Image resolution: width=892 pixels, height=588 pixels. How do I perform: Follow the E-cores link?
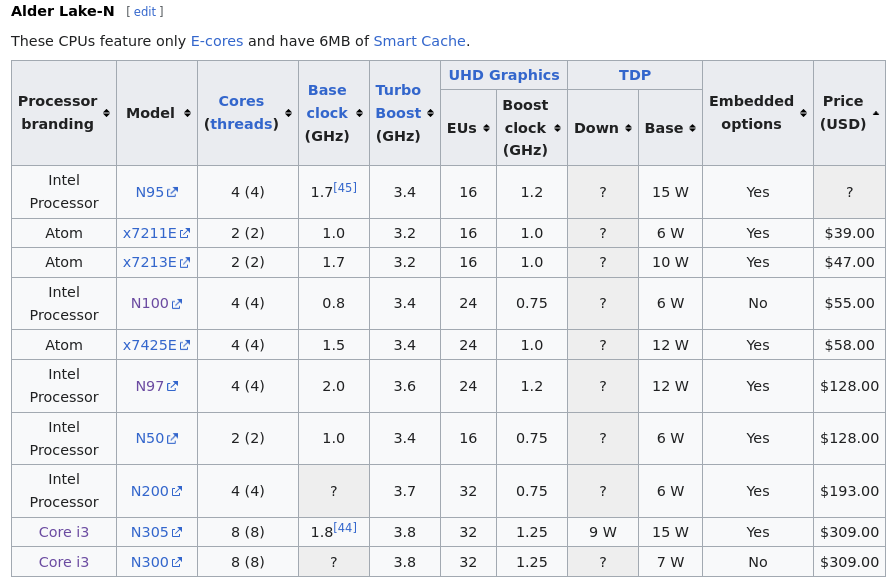coord(216,41)
